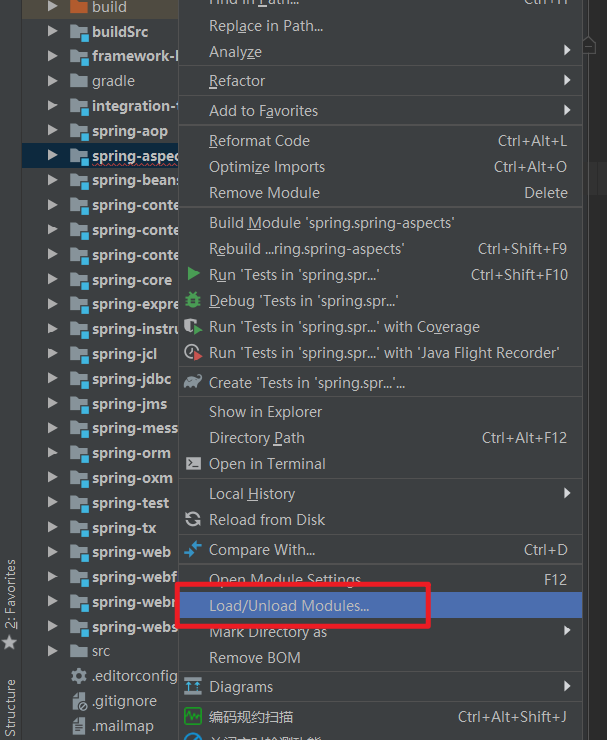Expand the spring-test module arrow
Screen dimensions: 607x740
(53, 502)
